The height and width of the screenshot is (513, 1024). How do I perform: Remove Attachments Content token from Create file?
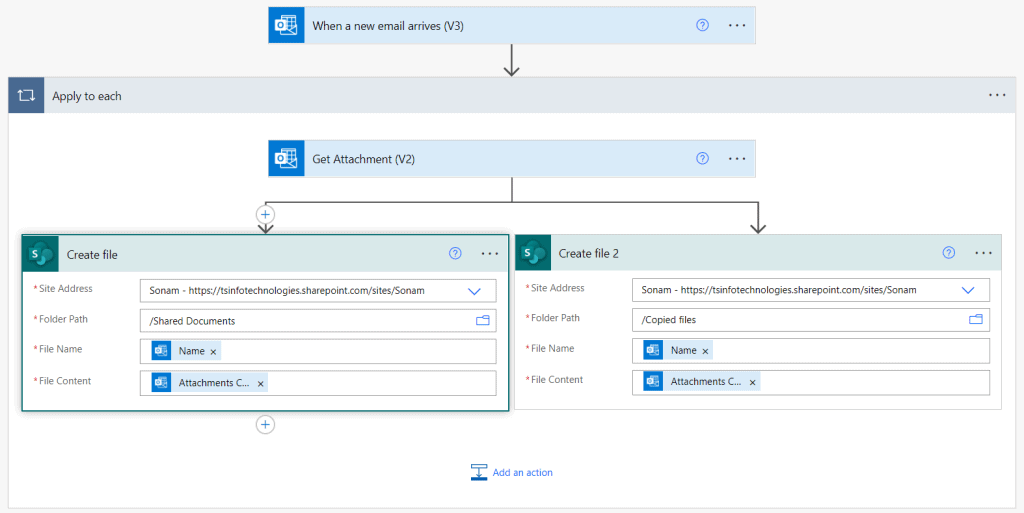coord(261,383)
